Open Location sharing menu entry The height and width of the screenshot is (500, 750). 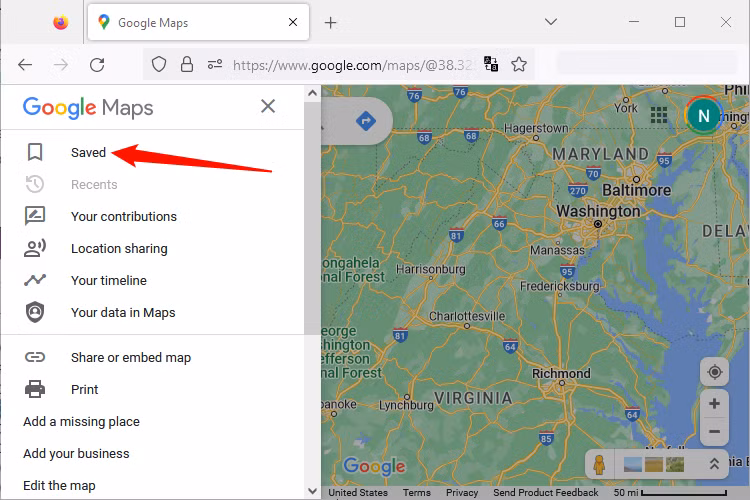coord(119,249)
